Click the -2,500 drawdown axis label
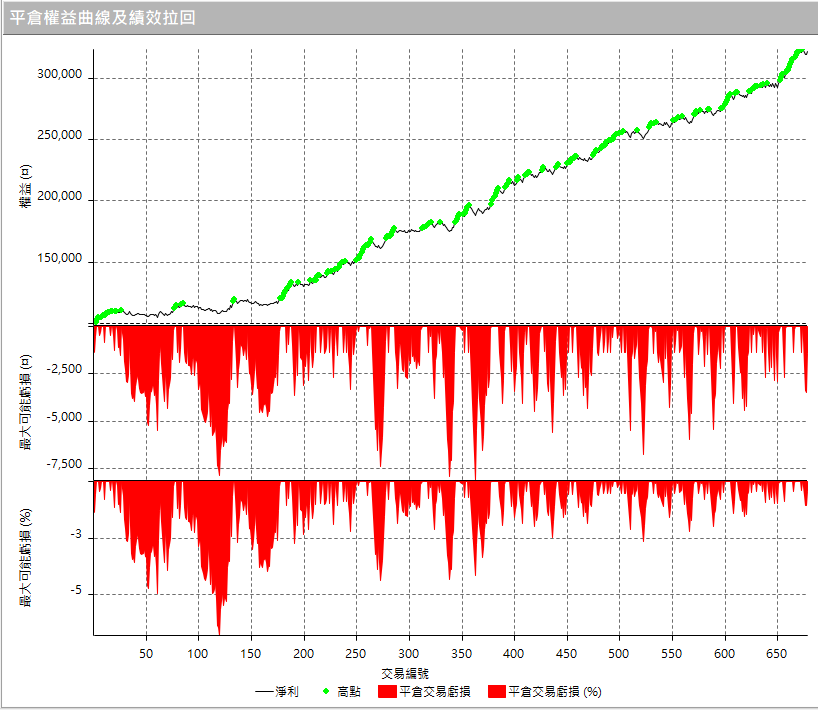 pyautogui.click(x=64, y=369)
